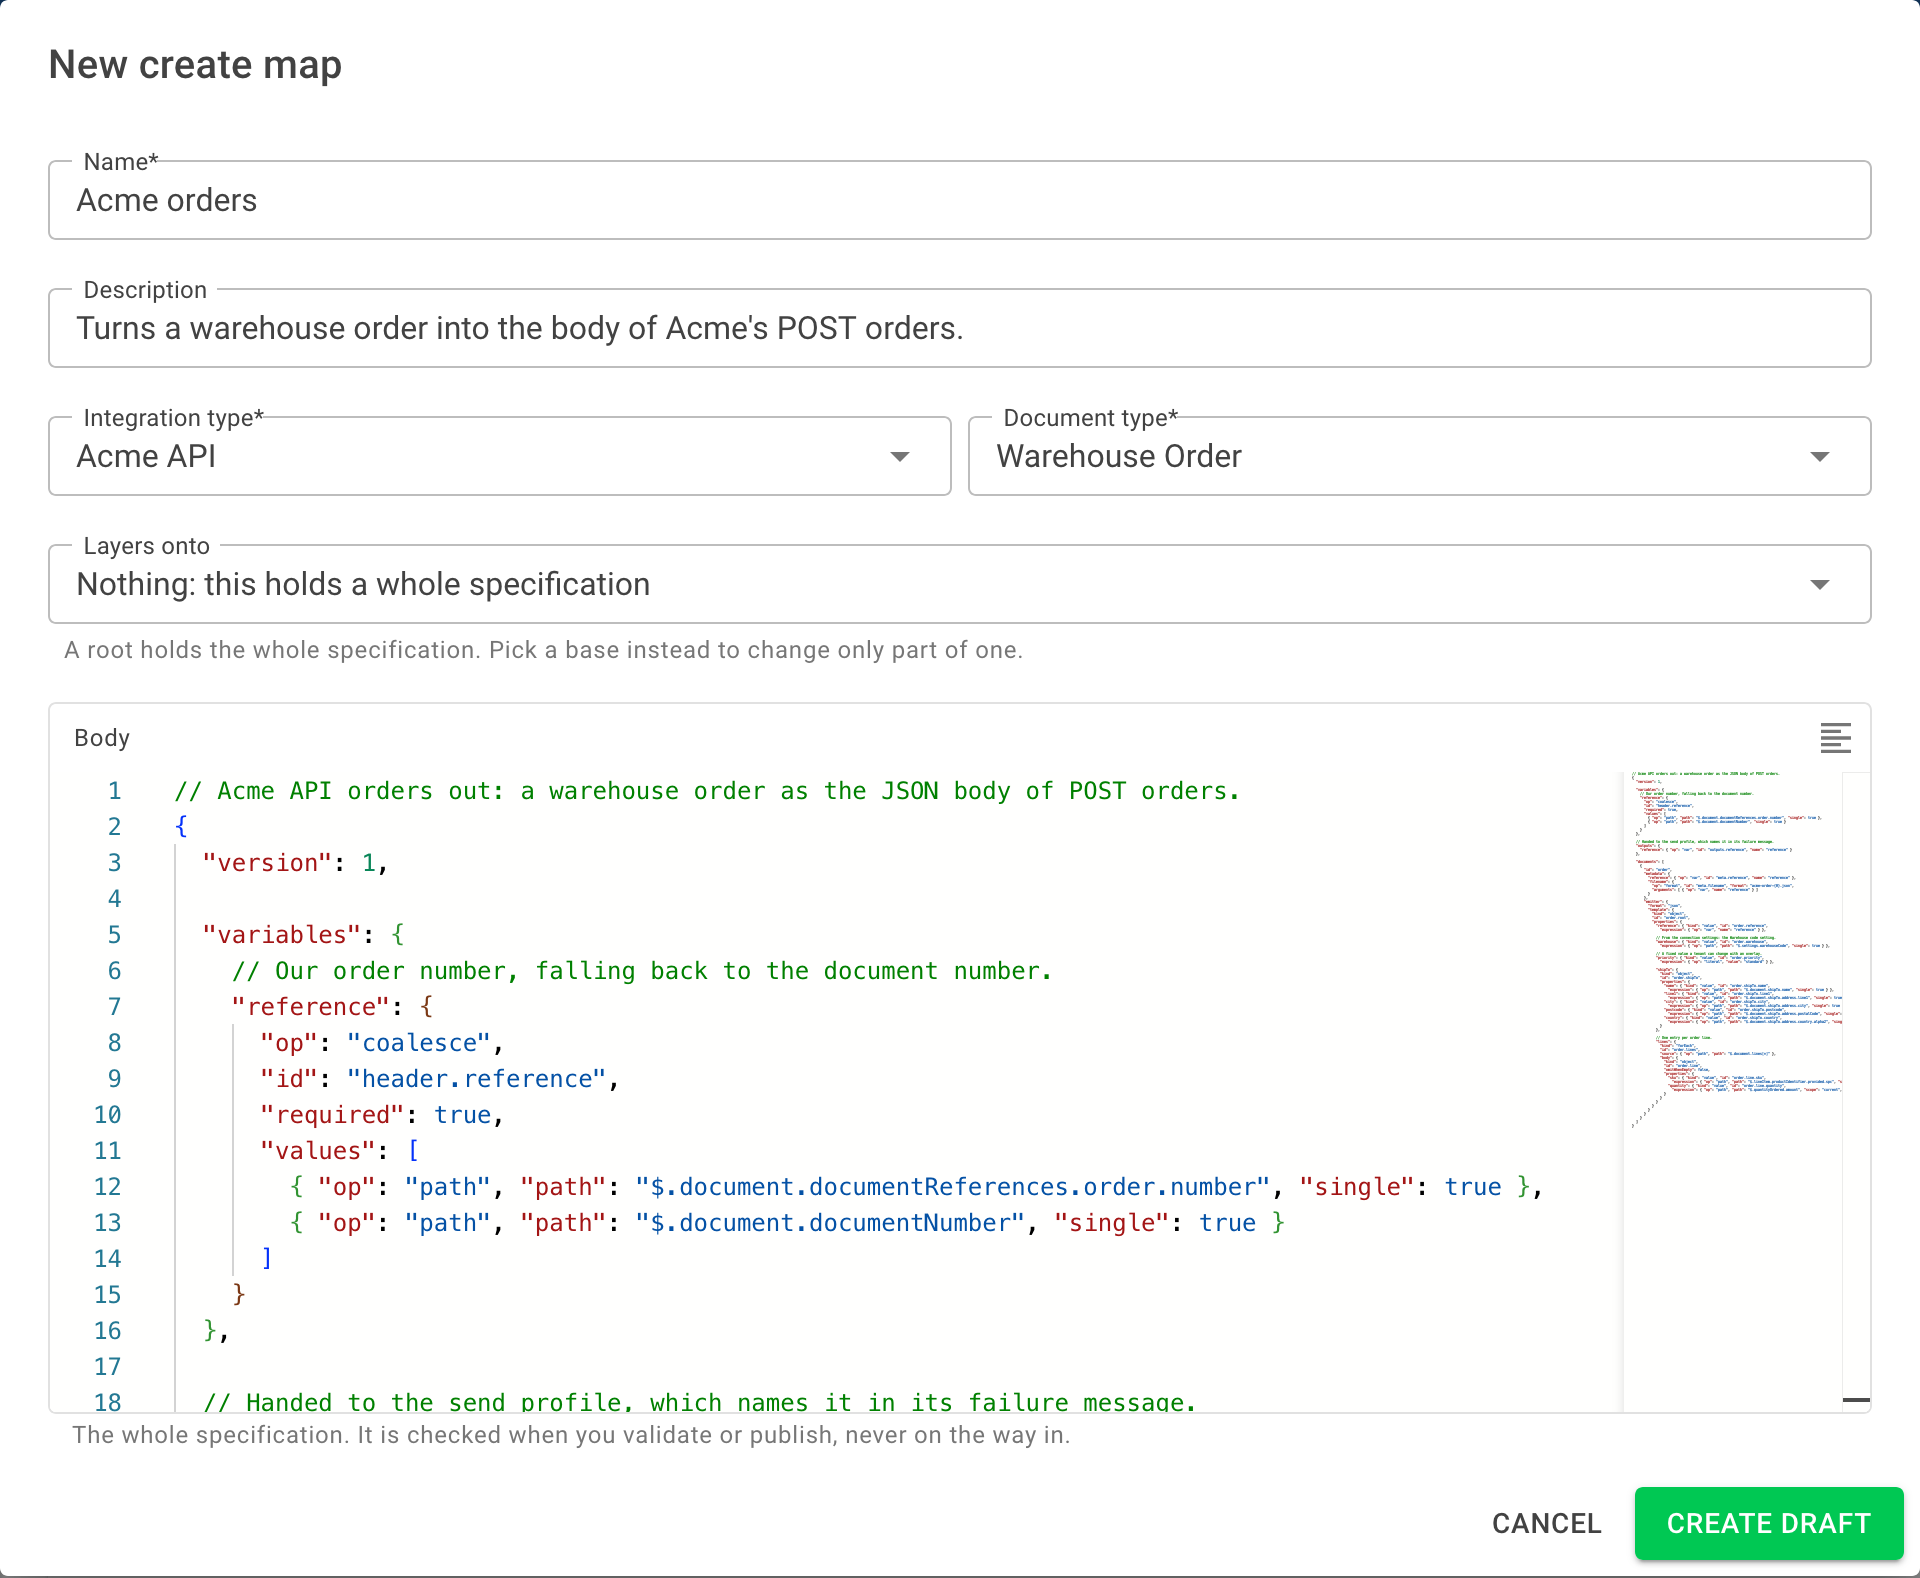This screenshot has width=1920, height=1578.
Task: Open the Integration type dropdown showing Acme API
Action: [500, 456]
